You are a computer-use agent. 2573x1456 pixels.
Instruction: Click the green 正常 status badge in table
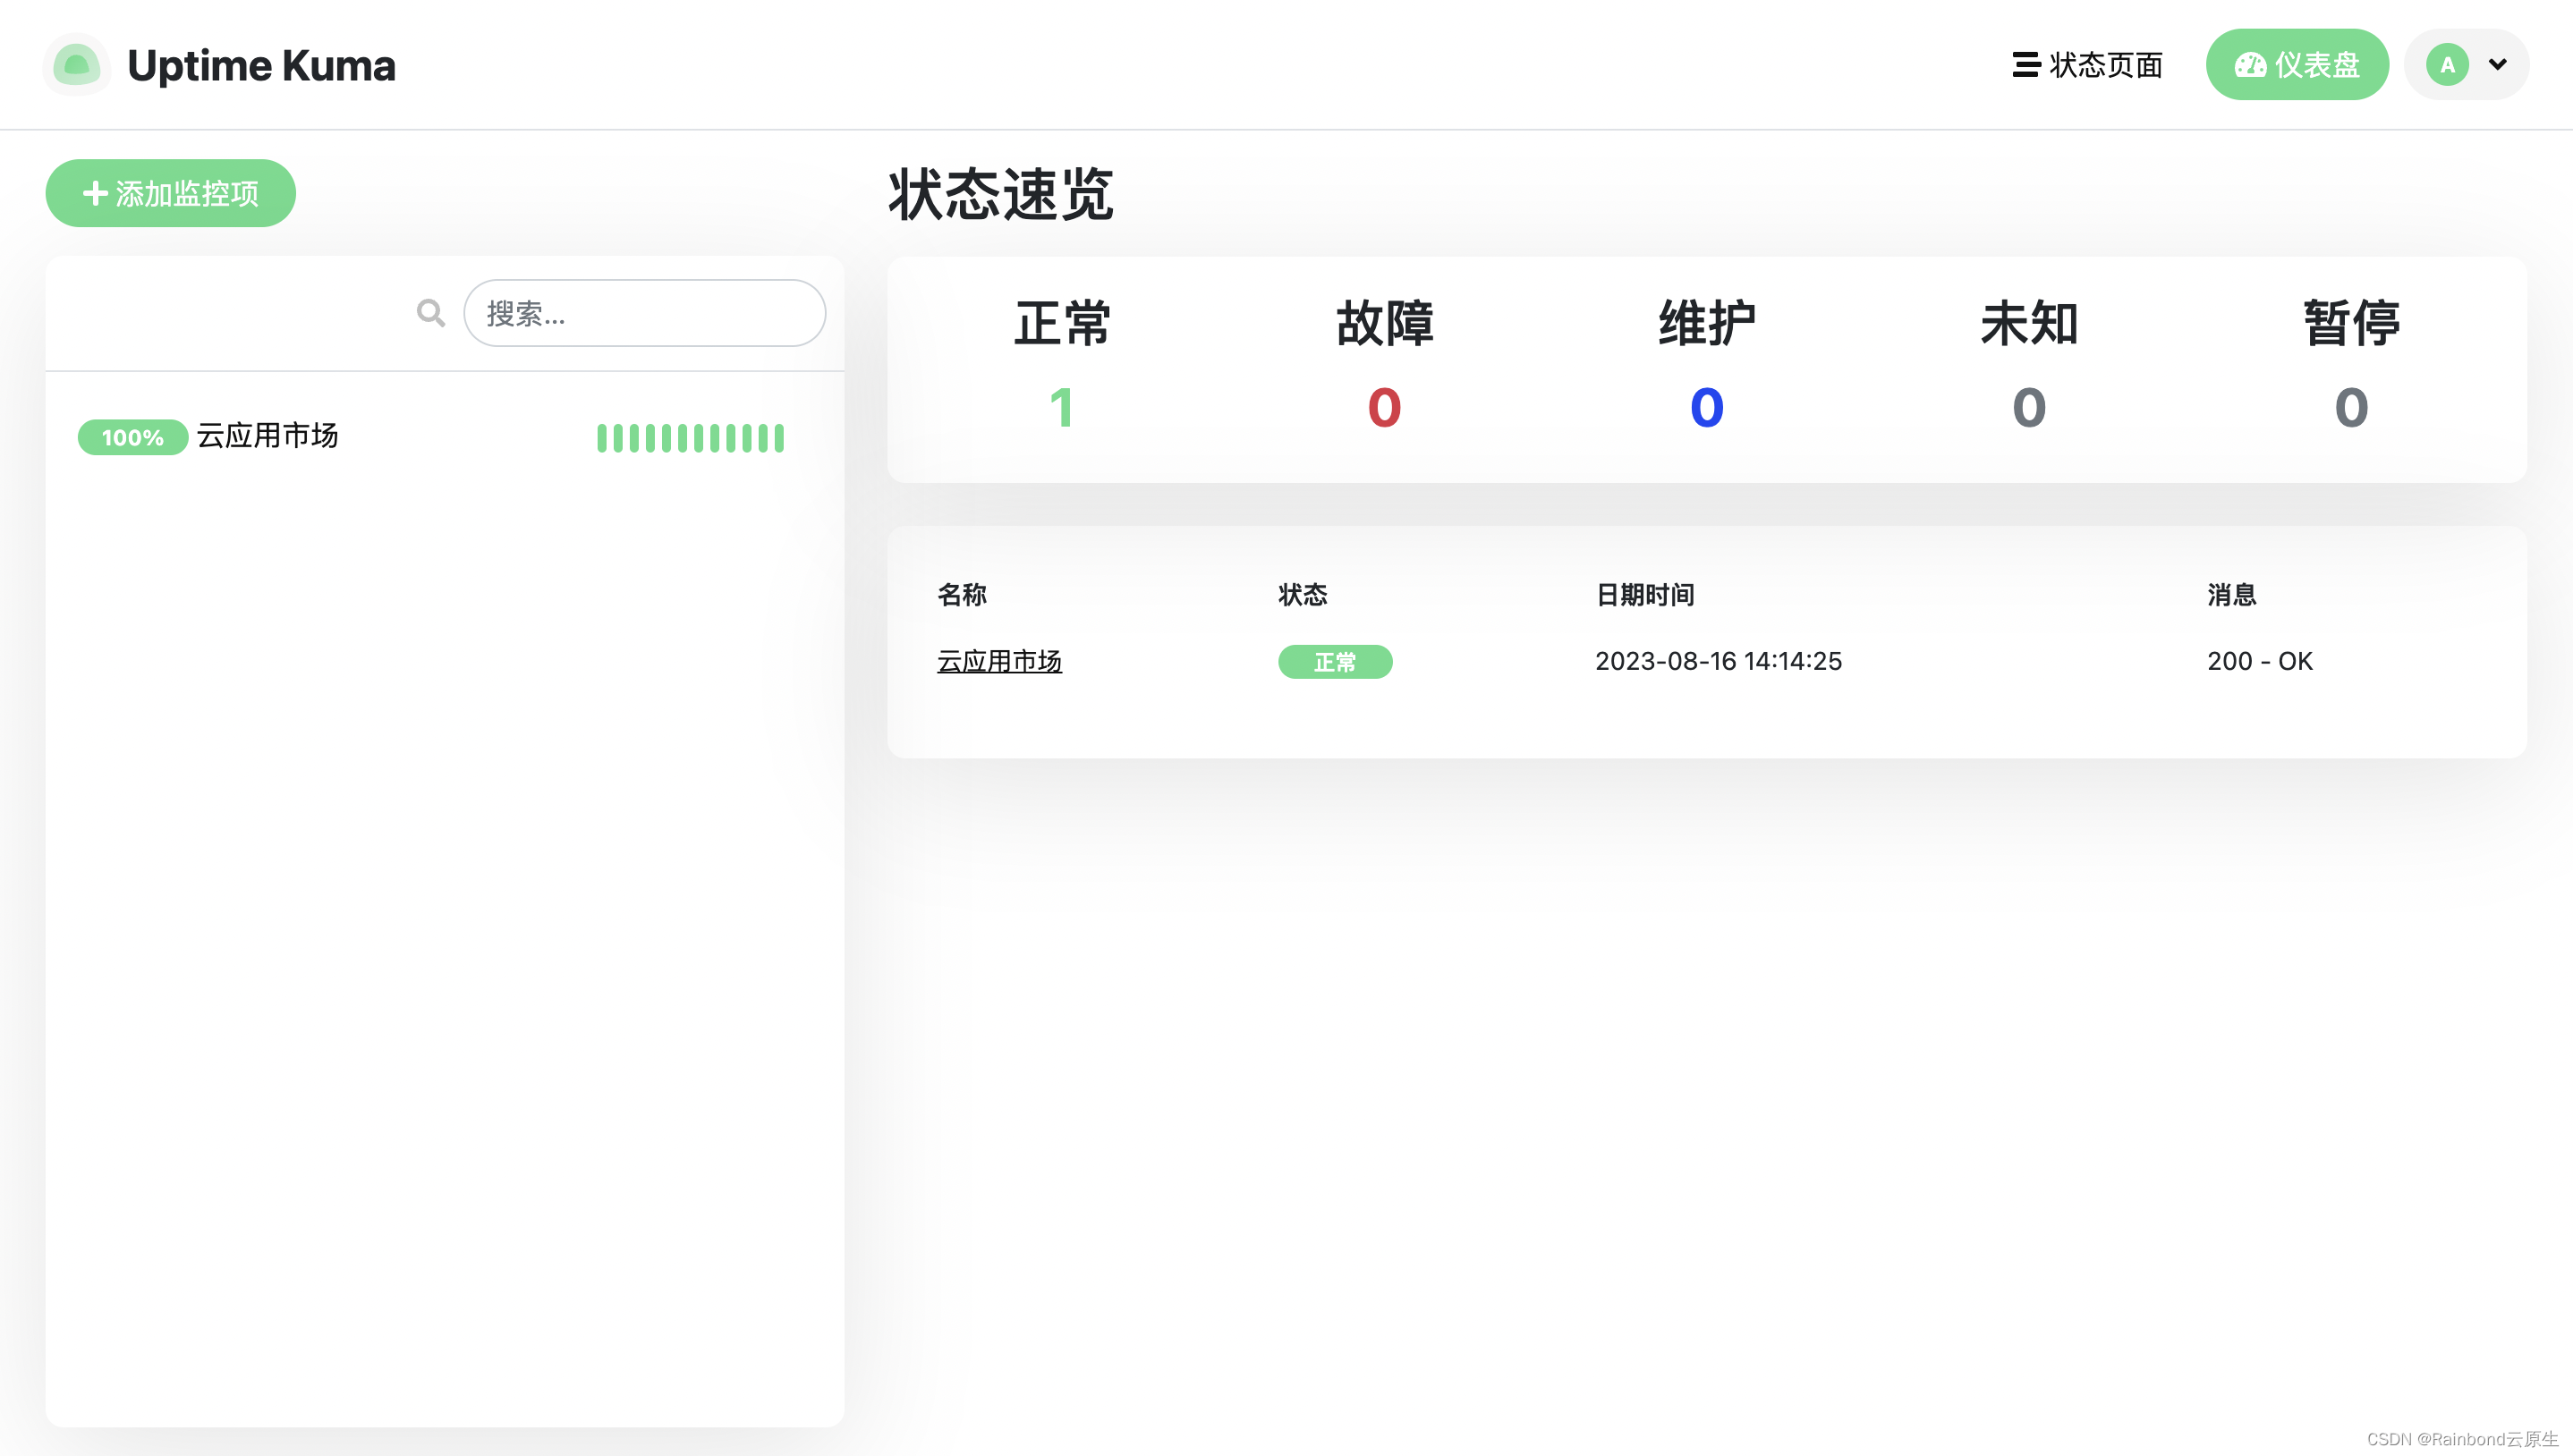tap(1335, 662)
